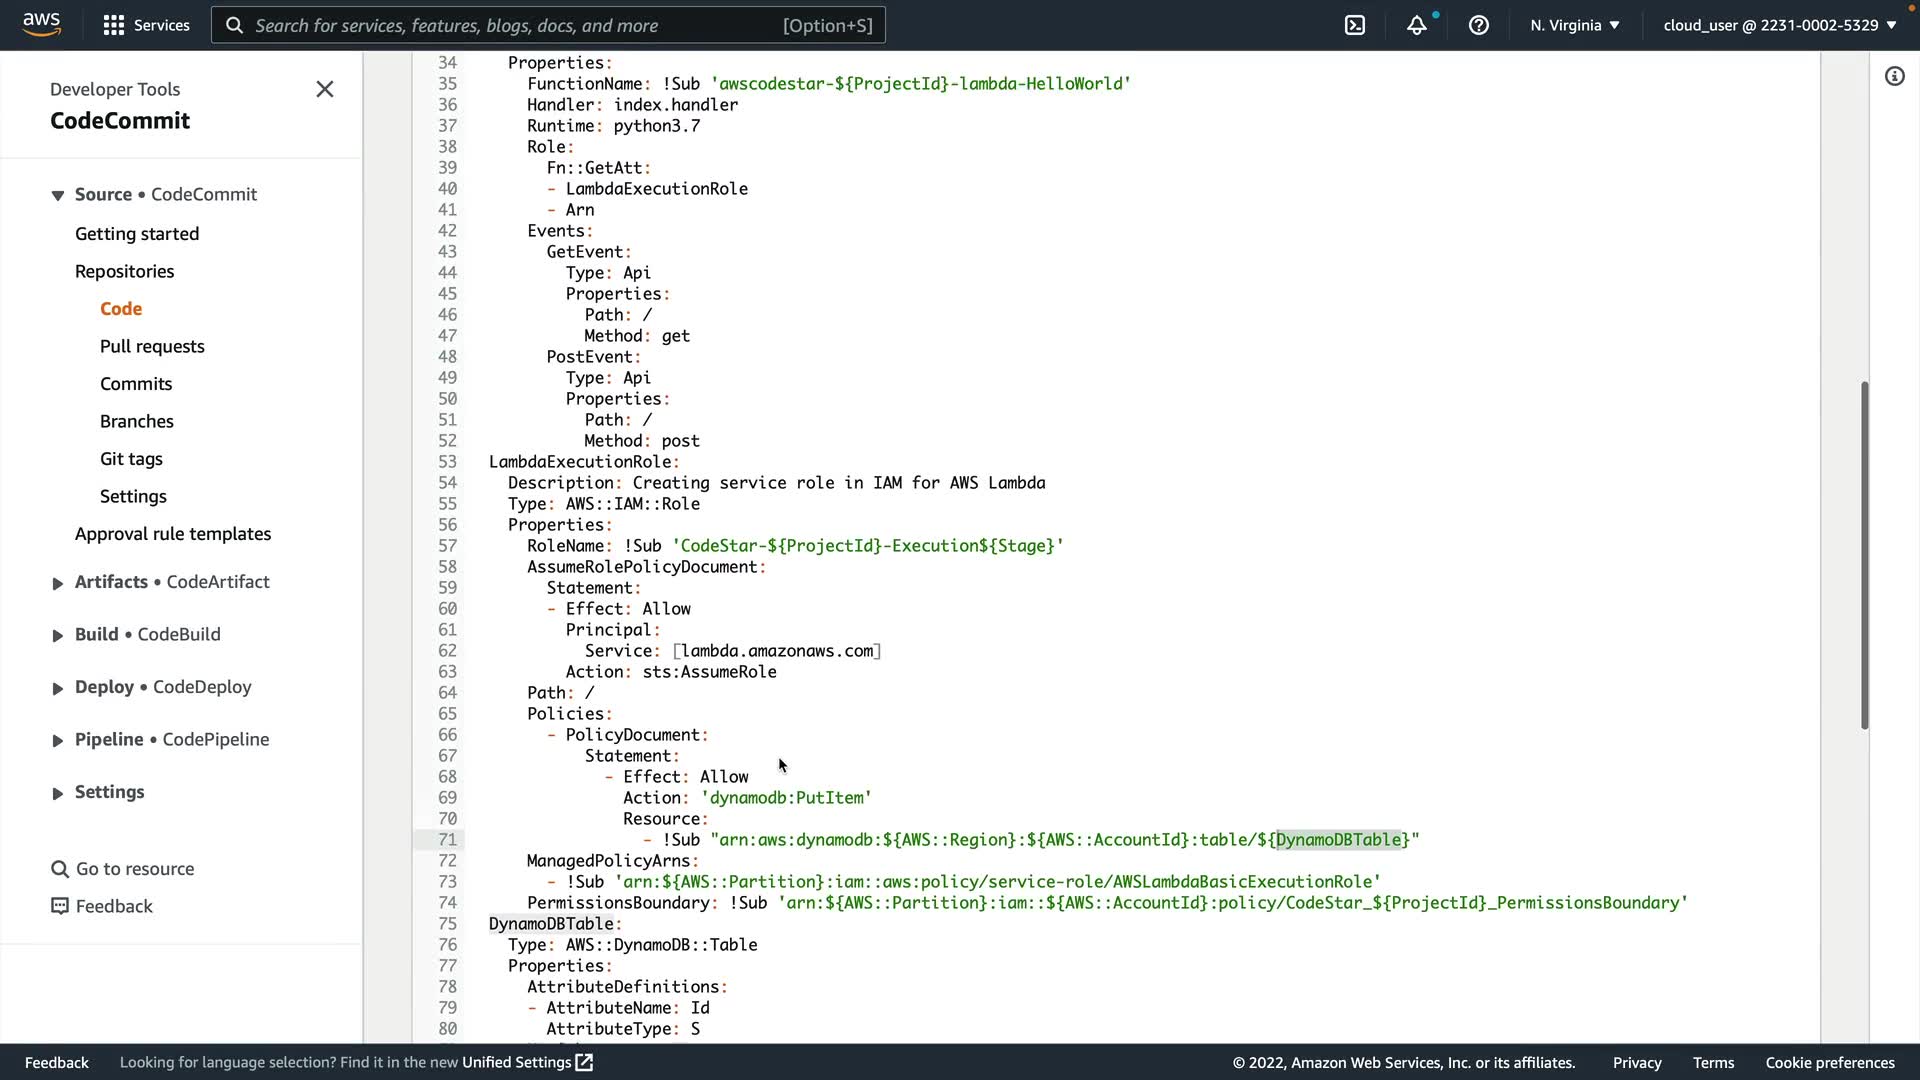
Task: Expand the Pipeline CodePipeline section
Action: (x=57, y=741)
